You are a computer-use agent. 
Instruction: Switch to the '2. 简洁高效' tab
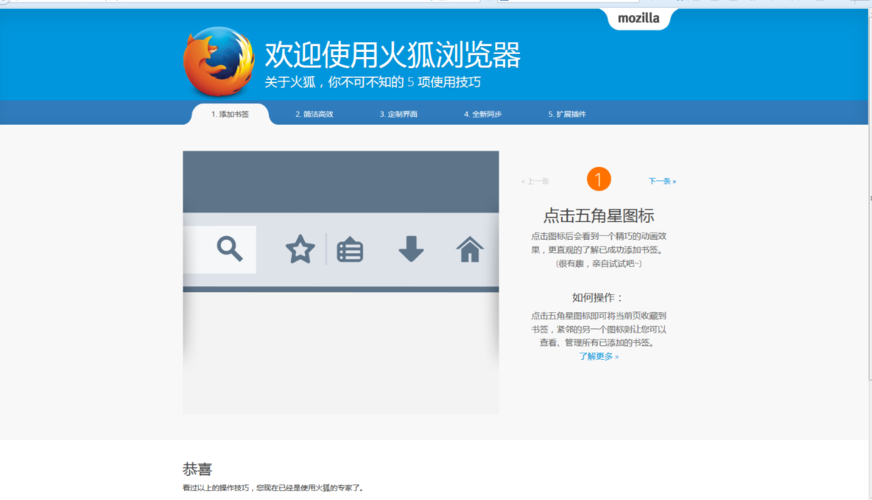point(314,114)
